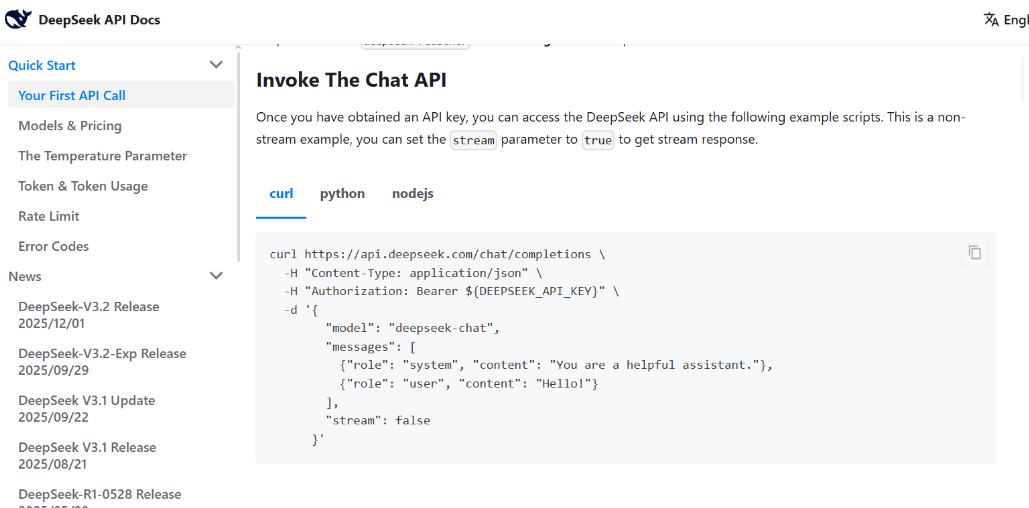The width and height of the screenshot is (1029, 508).
Task: Switch to the python code tab
Action: coord(342,194)
